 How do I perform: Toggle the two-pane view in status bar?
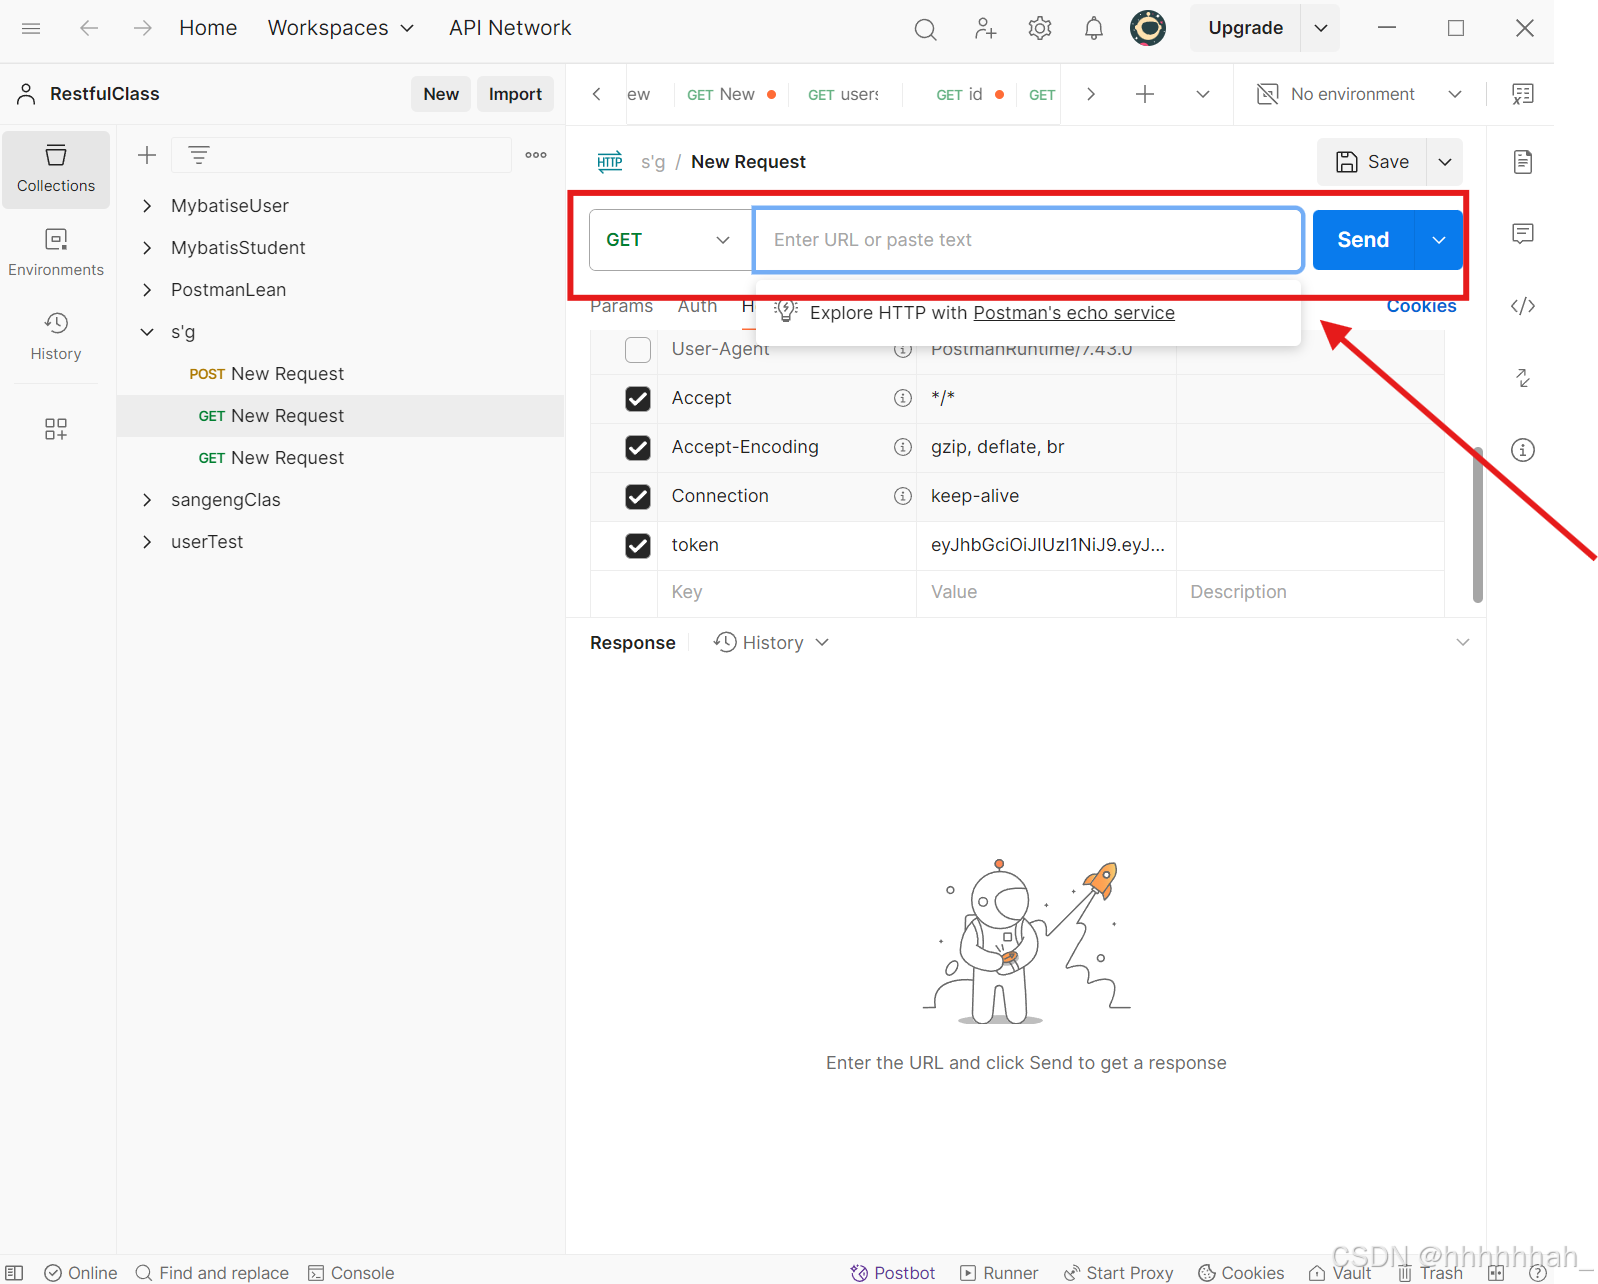pos(14,1272)
